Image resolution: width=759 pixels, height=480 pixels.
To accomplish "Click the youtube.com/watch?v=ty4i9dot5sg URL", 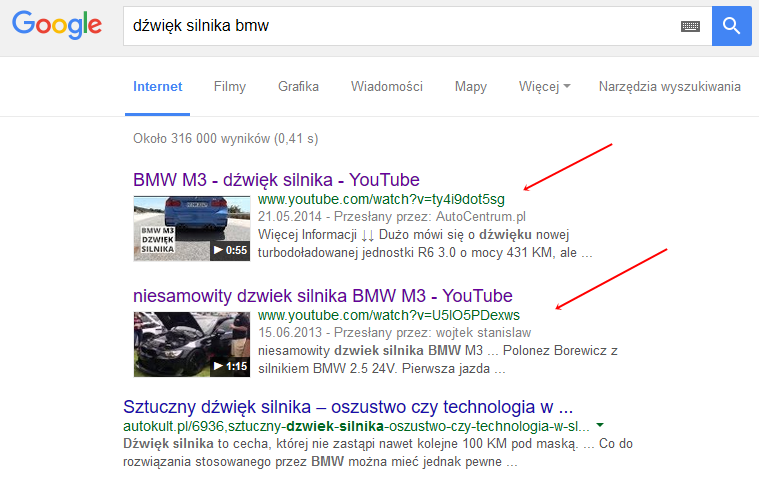I will pyautogui.click(x=388, y=199).
